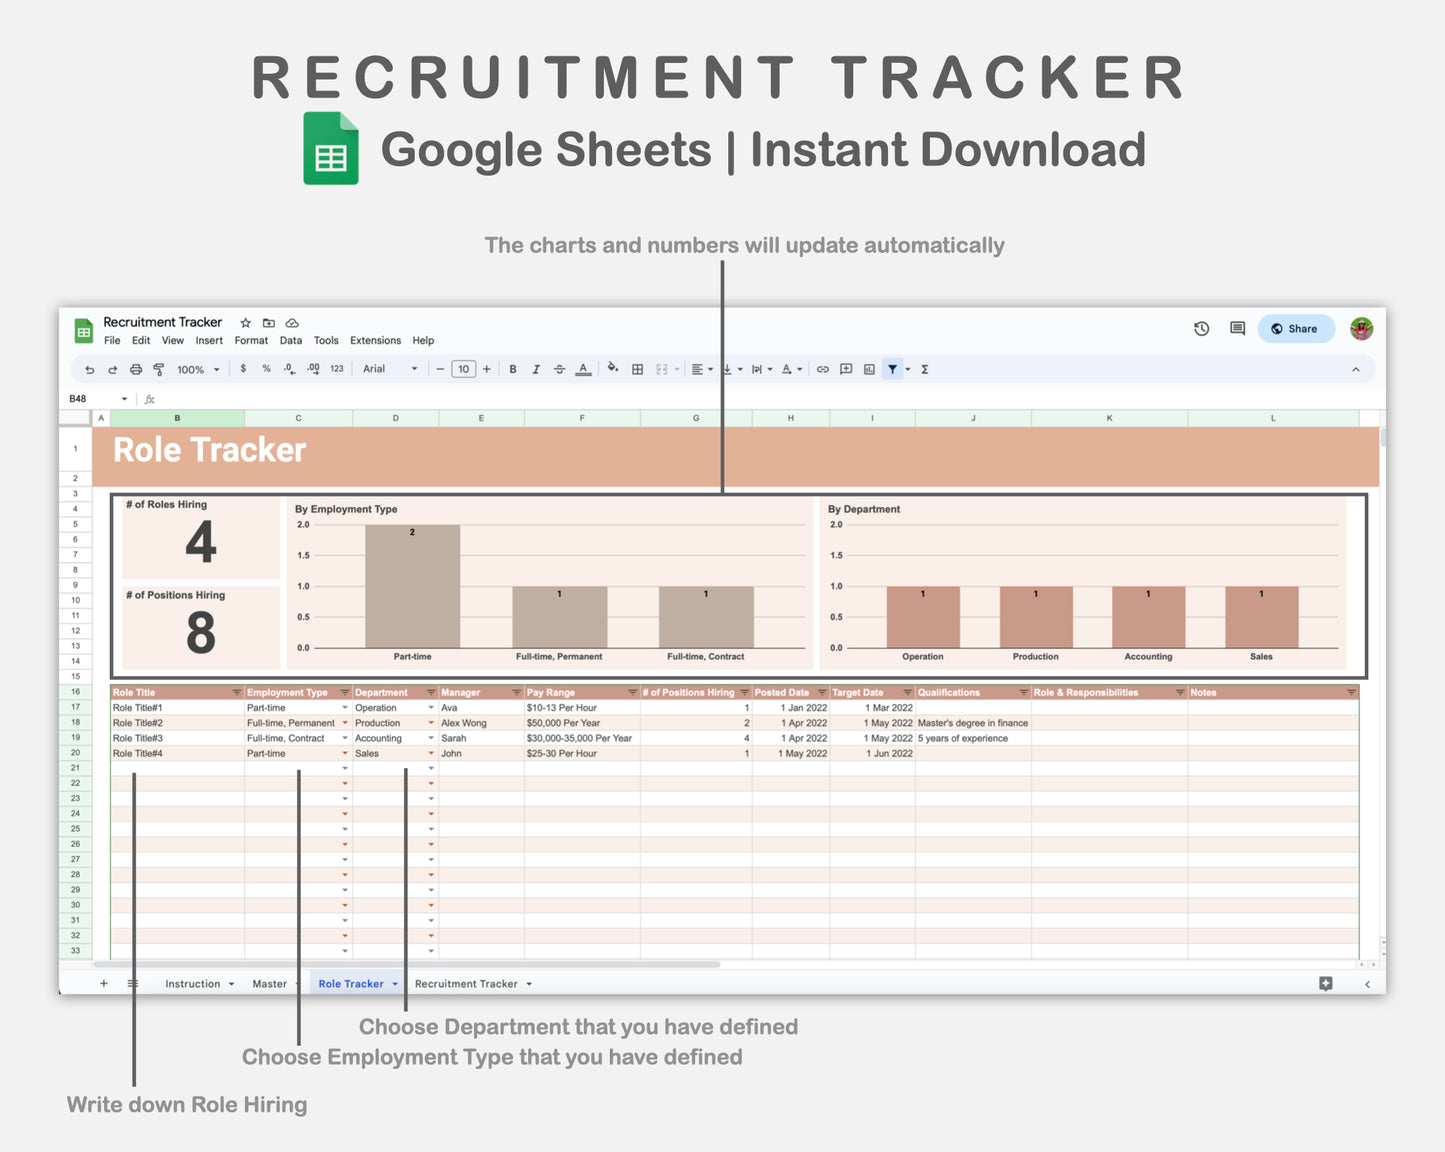Toggle bold formatting
The image size is (1445, 1152).
(513, 368)
